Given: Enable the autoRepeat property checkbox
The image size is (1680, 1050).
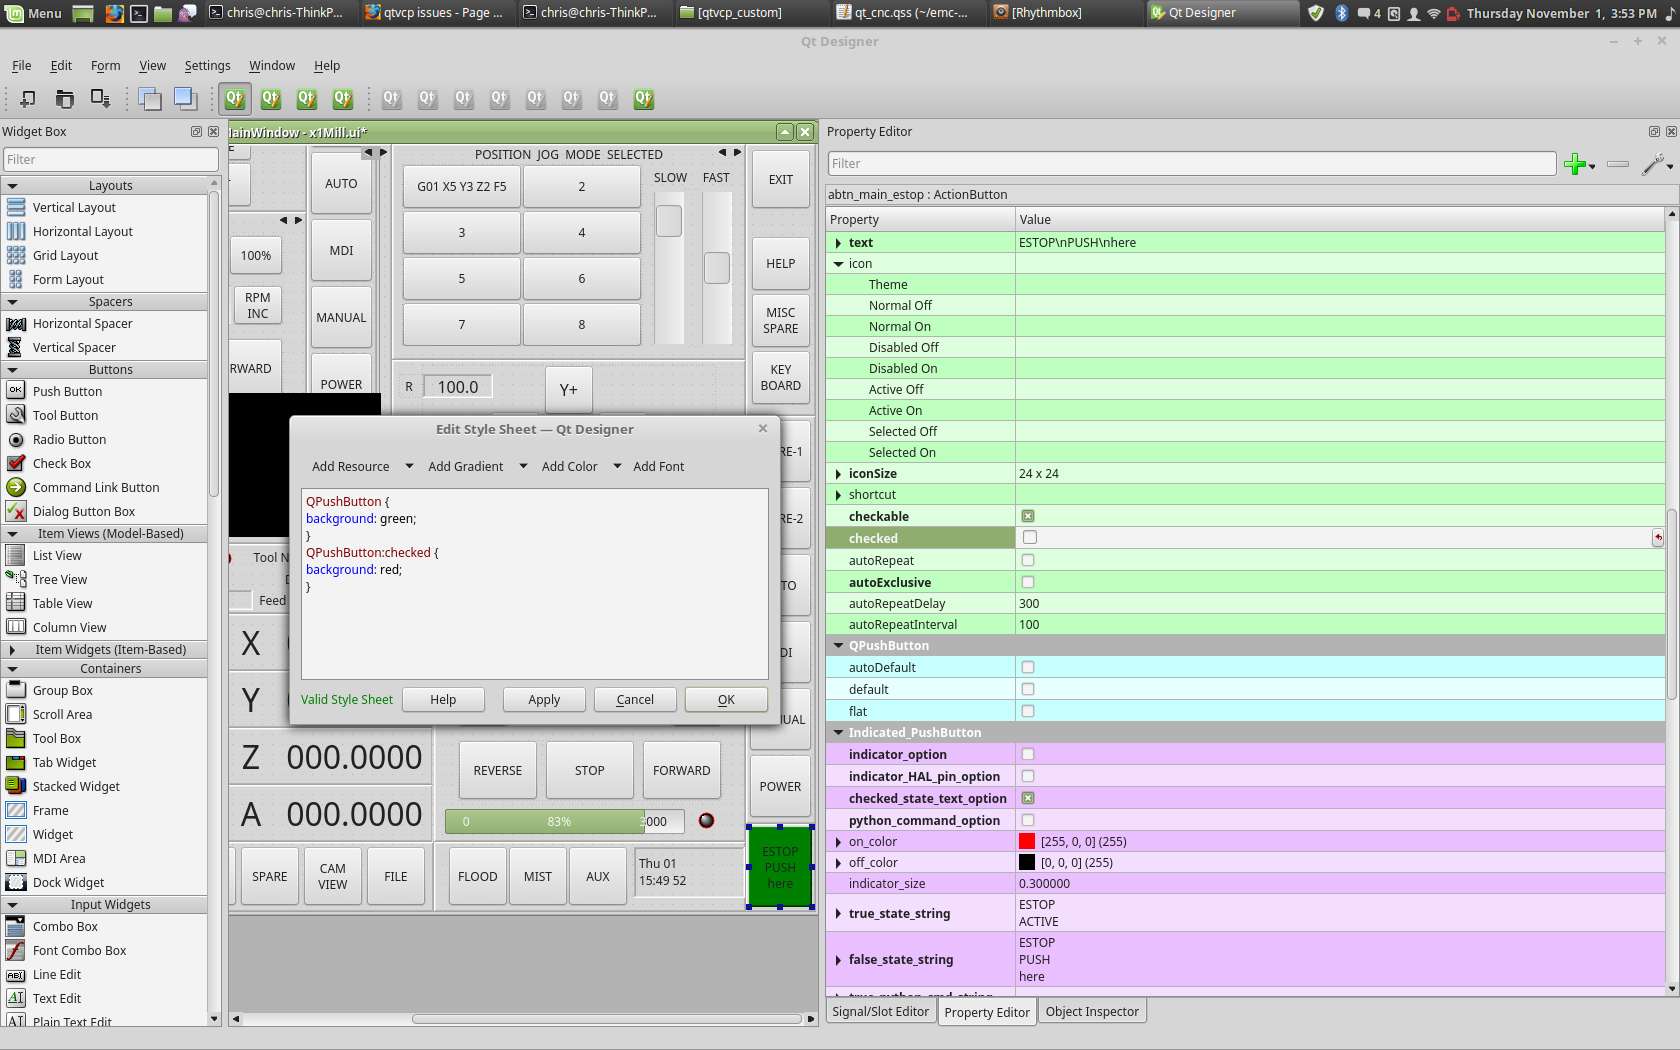Looking at the screenshot, I should click(1028, 560).
